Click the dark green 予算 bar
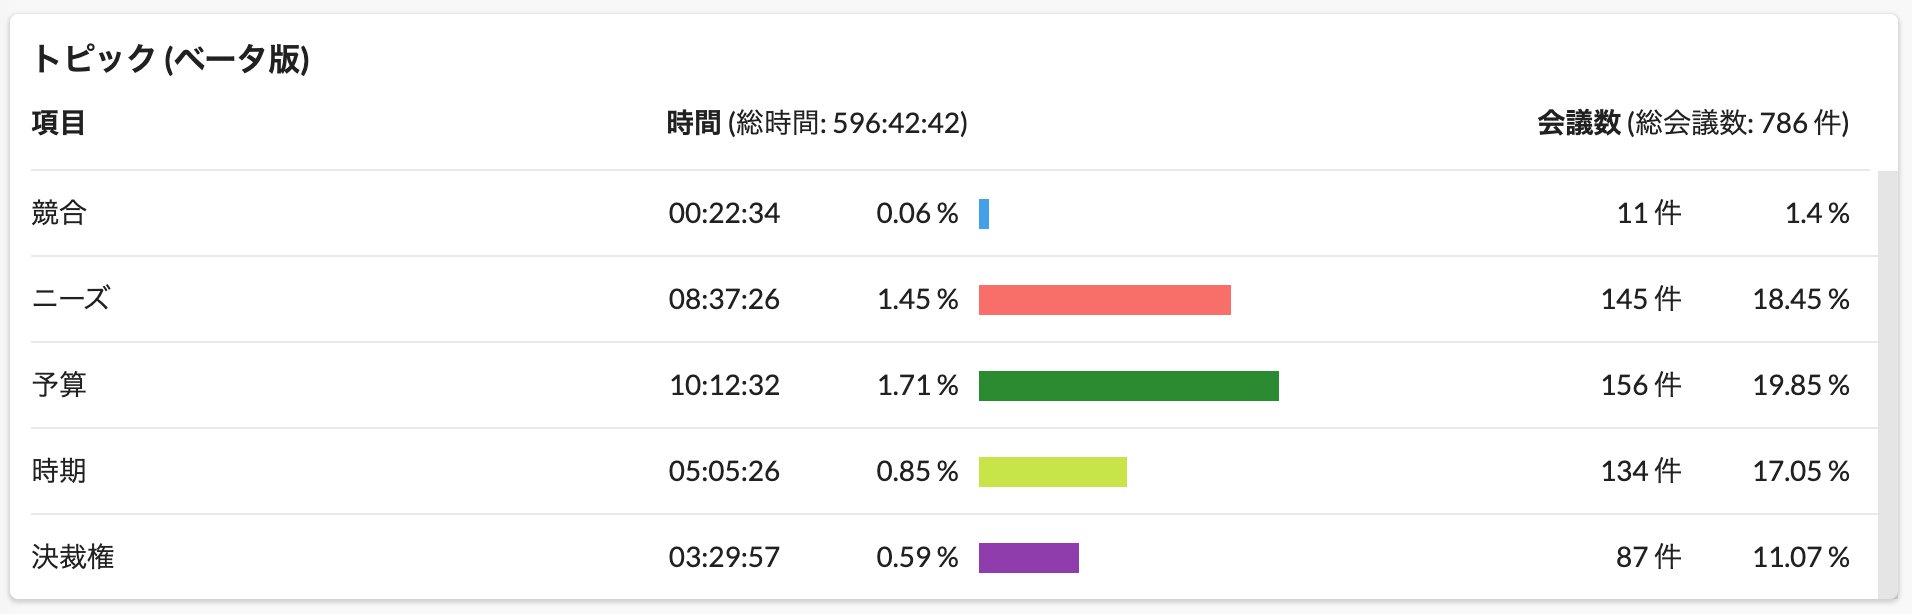 click(1129, 386)
